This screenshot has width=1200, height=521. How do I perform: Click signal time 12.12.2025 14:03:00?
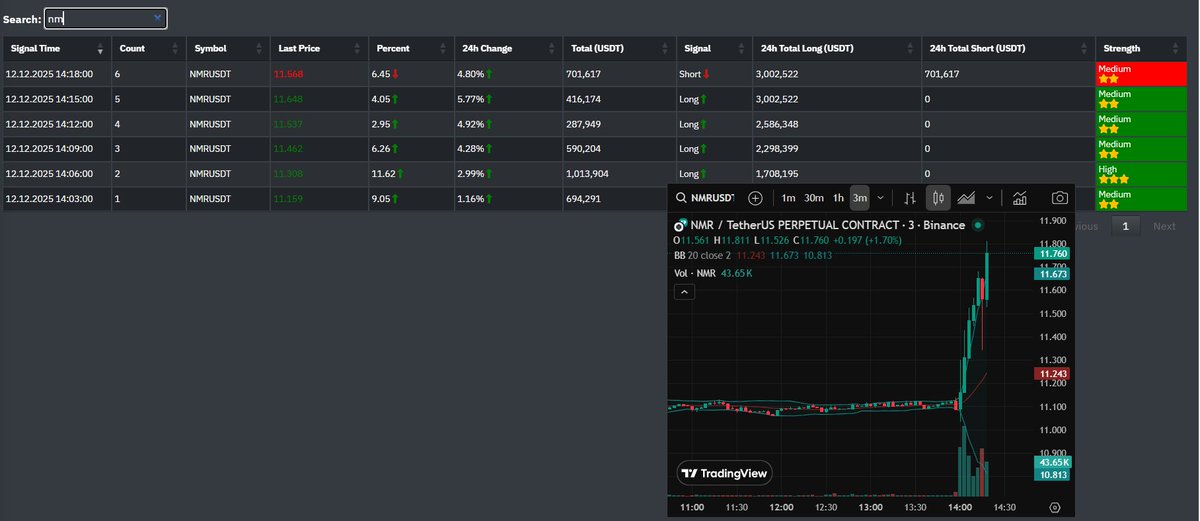pos(50,199)
